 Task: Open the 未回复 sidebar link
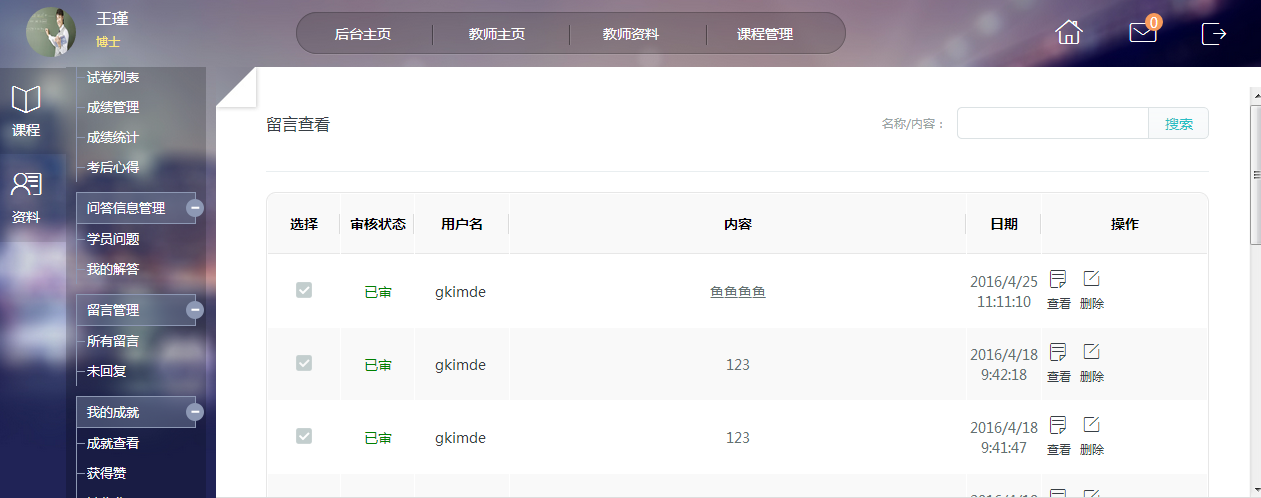click(107, 371)
